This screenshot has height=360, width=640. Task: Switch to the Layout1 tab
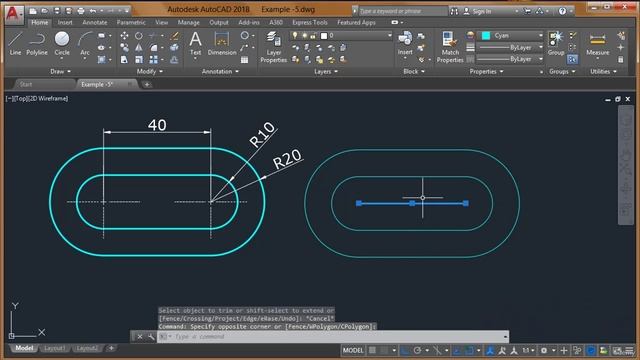coord(54,348)
